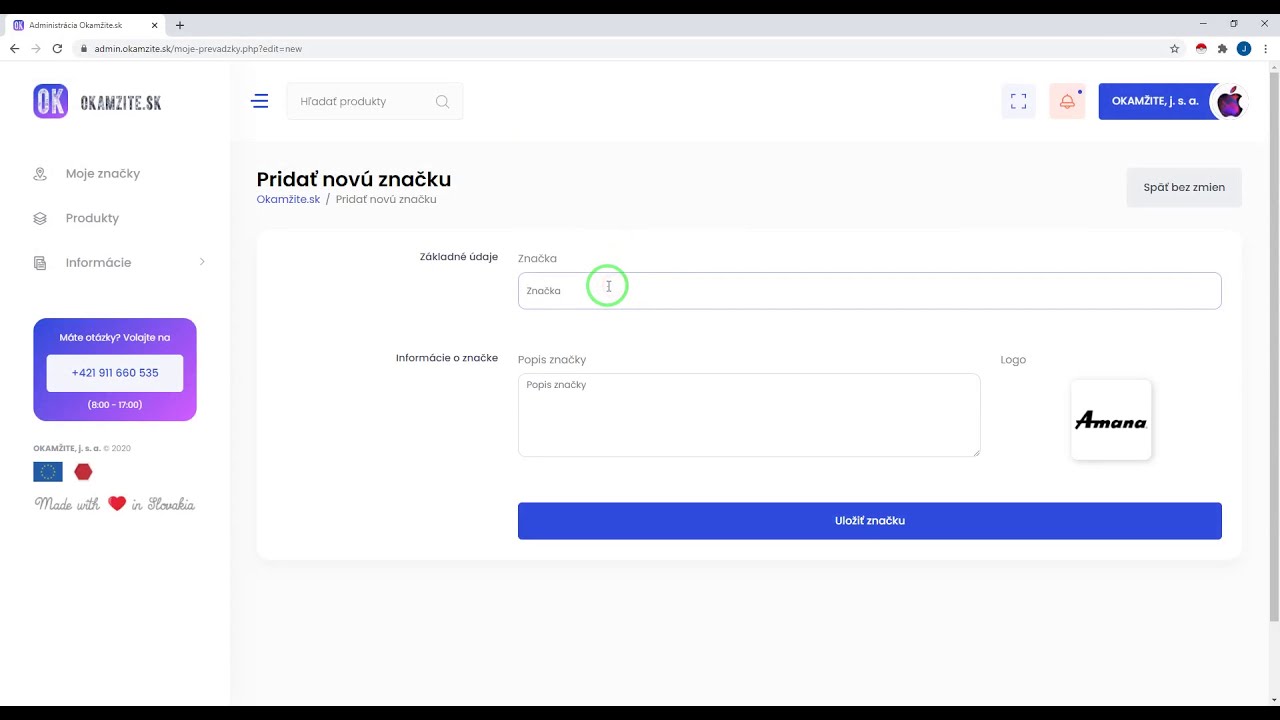Open Chrome profile avatar J
This screenshot has width=1280, height=720.
(x=1244, y=48)
